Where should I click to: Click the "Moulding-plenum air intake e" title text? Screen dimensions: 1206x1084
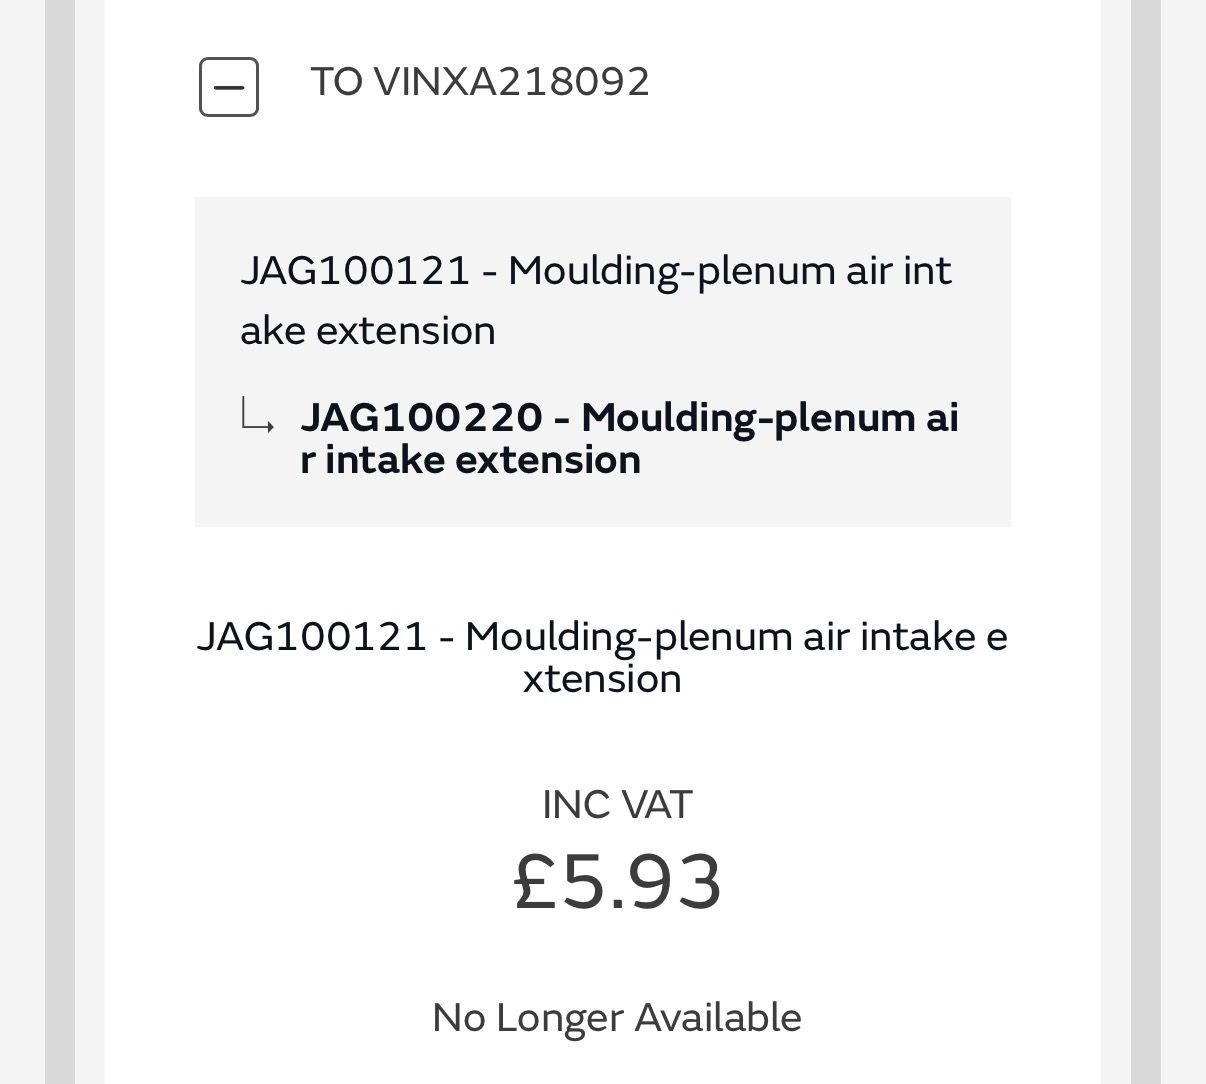(x=736, y=637)
